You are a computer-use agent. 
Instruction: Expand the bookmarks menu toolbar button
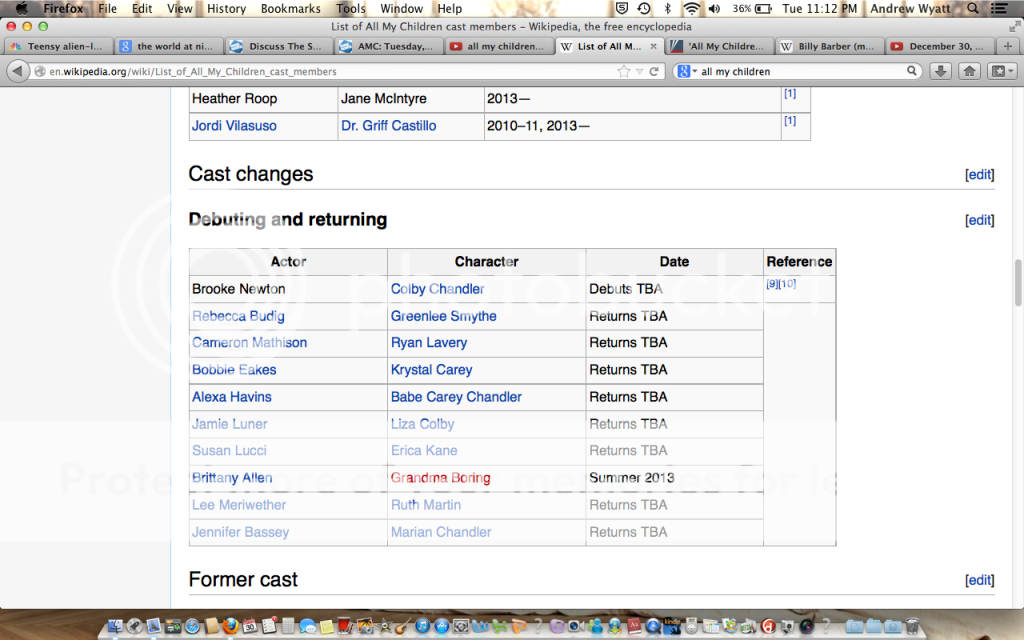(1000, 71)
